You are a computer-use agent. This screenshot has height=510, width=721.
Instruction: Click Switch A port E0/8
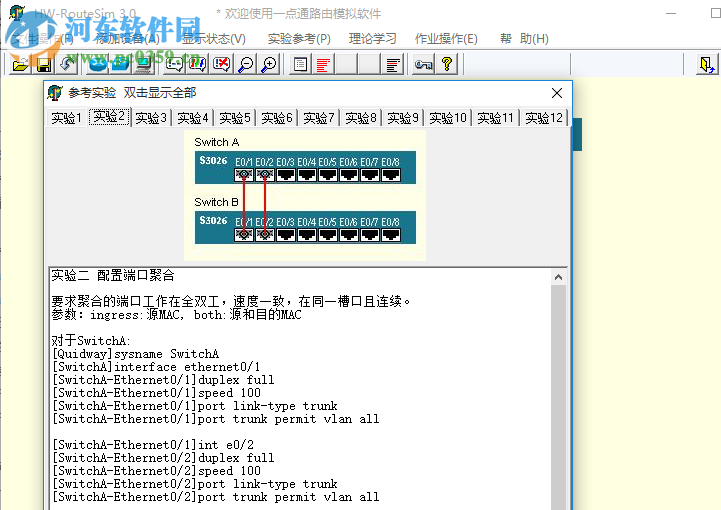pos(391,175)
